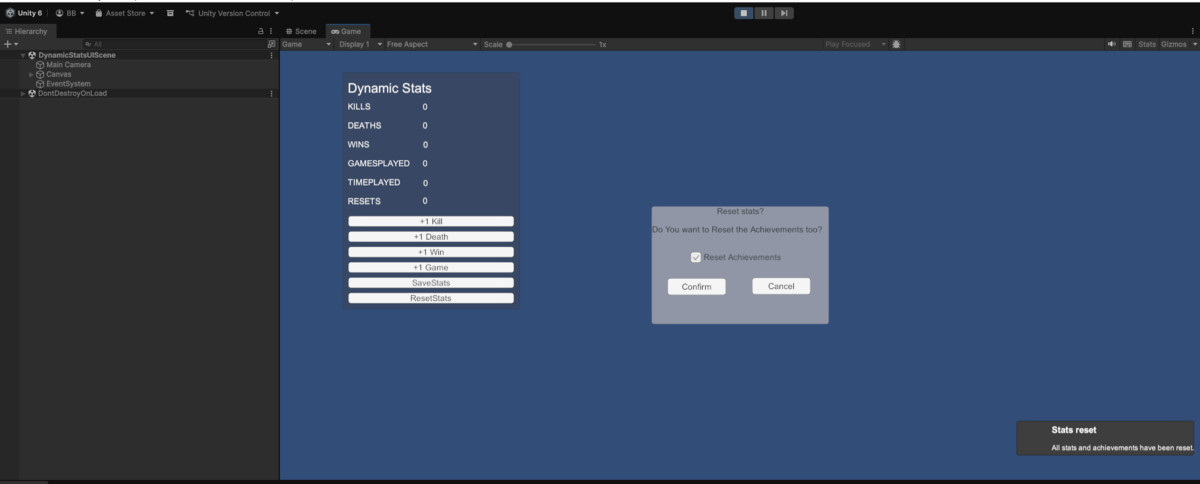
Task: Expand the DontDestroyOnLoad scene
Action: [x=23, y=93]
